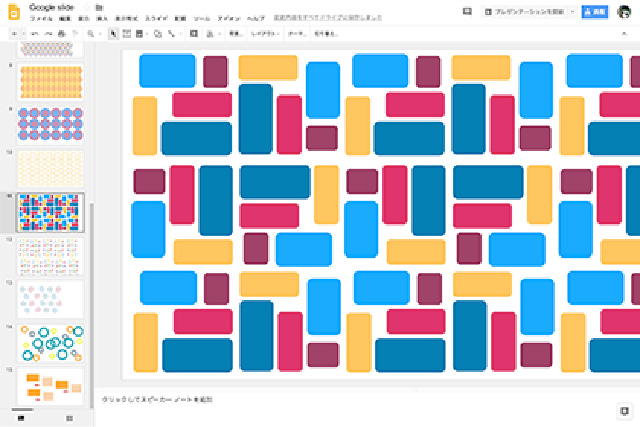Click the saved-to-Drive status link
The height and width of the screenshot is (427, 640).
[x=328, y=18]
